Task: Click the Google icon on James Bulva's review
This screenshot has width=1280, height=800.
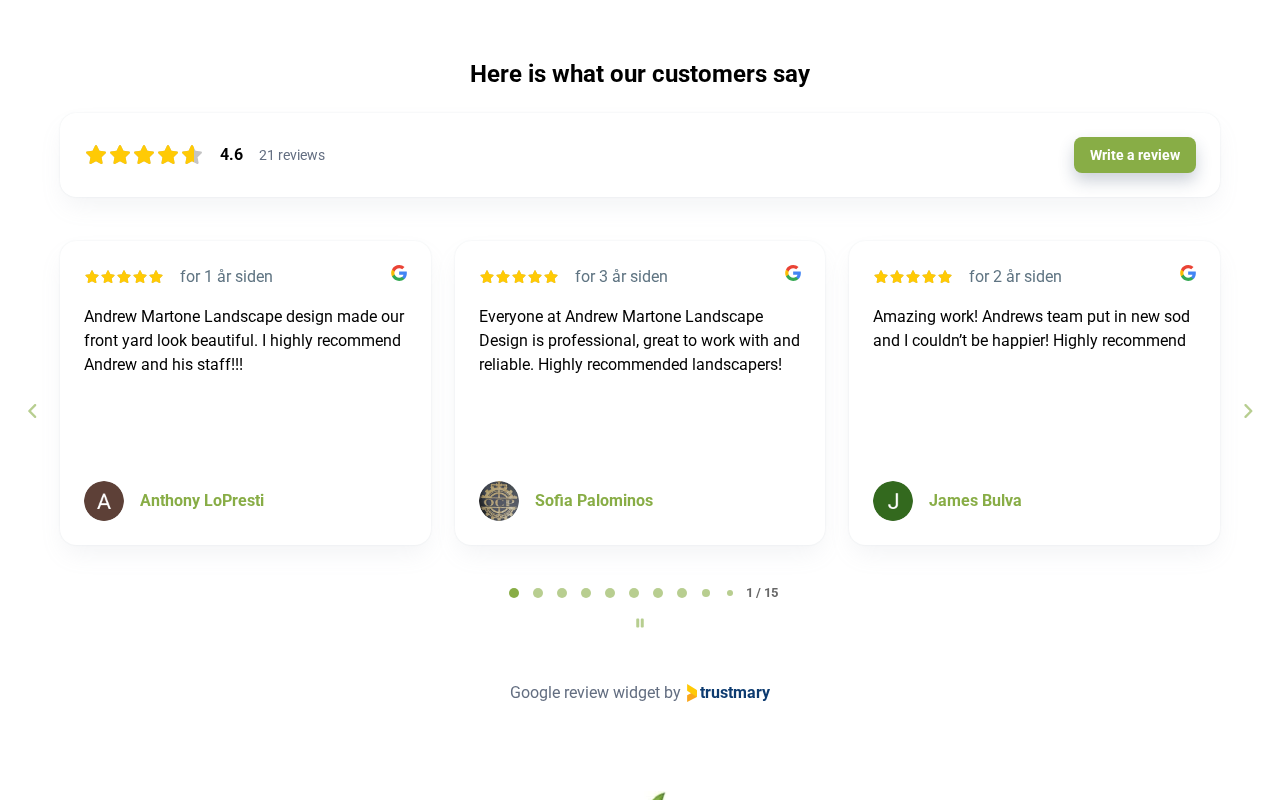Action: pos(1188,273)
